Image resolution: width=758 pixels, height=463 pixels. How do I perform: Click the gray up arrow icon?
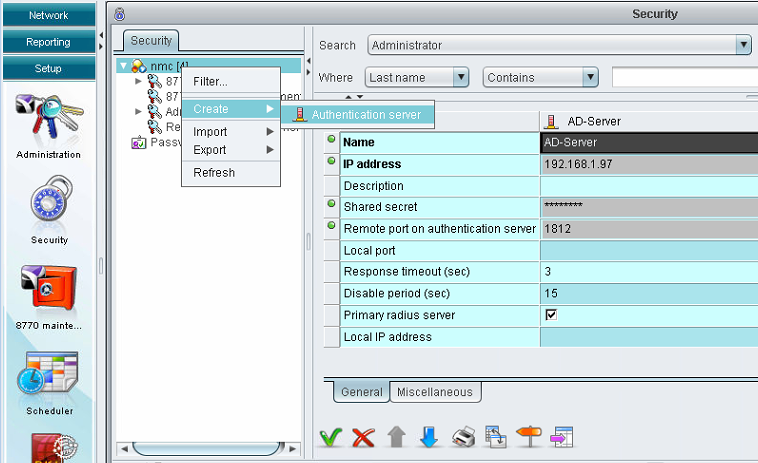[396, 437]
